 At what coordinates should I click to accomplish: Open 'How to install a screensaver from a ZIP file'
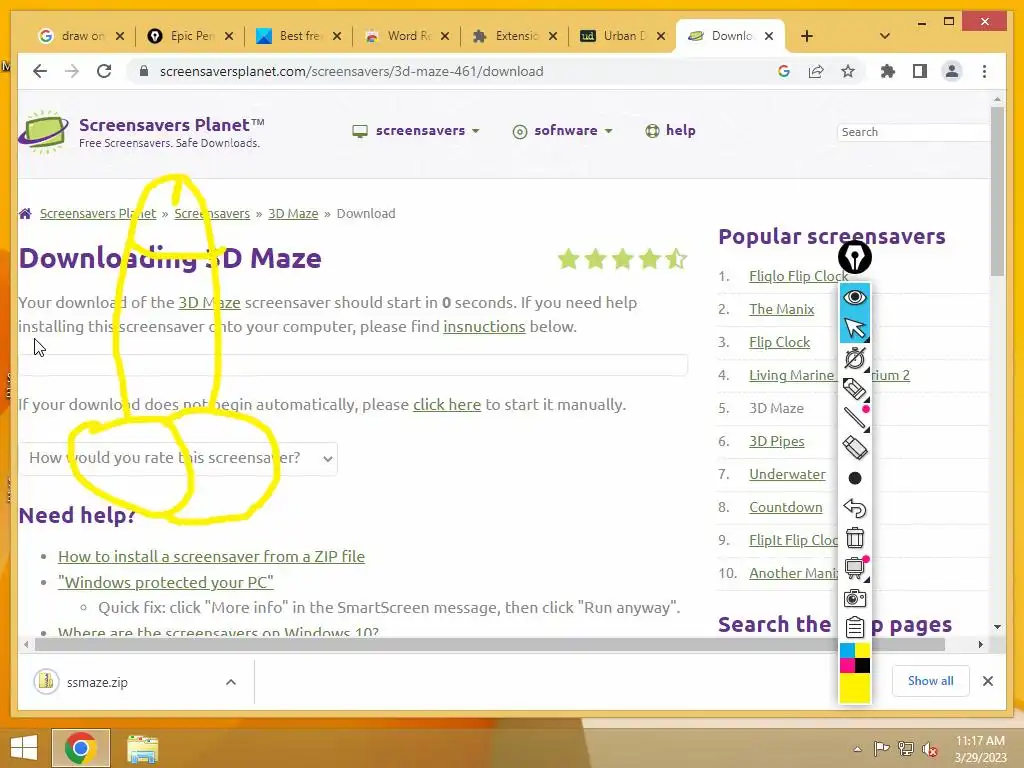[212, 556]
